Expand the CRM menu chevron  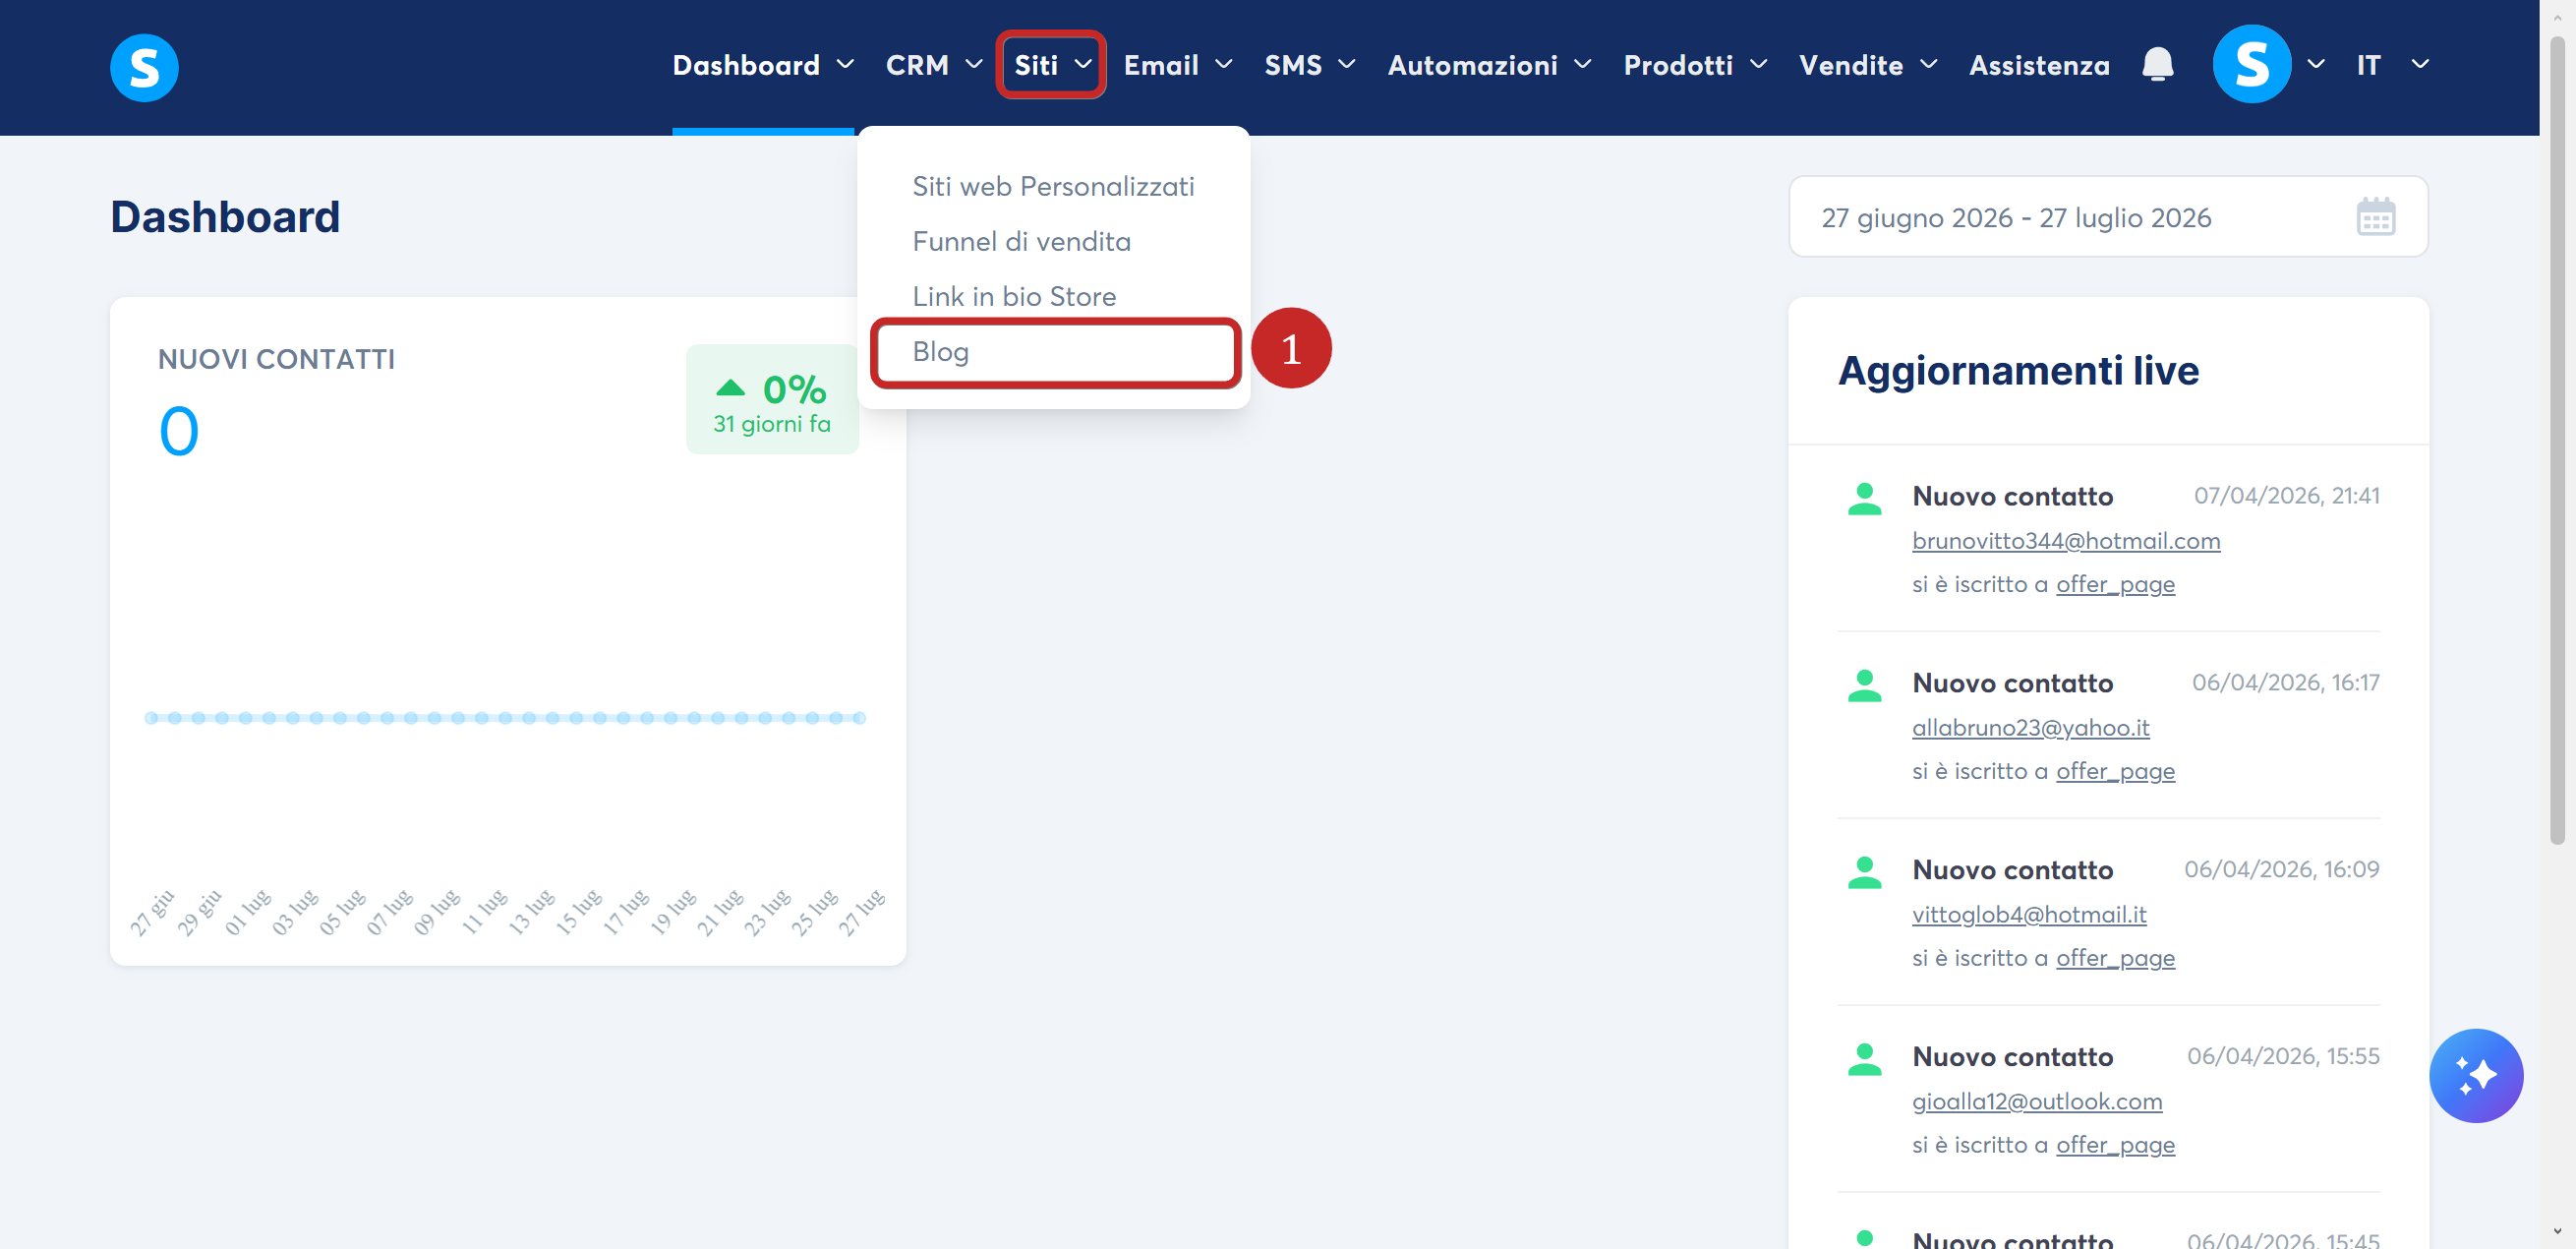coord(973,65)
